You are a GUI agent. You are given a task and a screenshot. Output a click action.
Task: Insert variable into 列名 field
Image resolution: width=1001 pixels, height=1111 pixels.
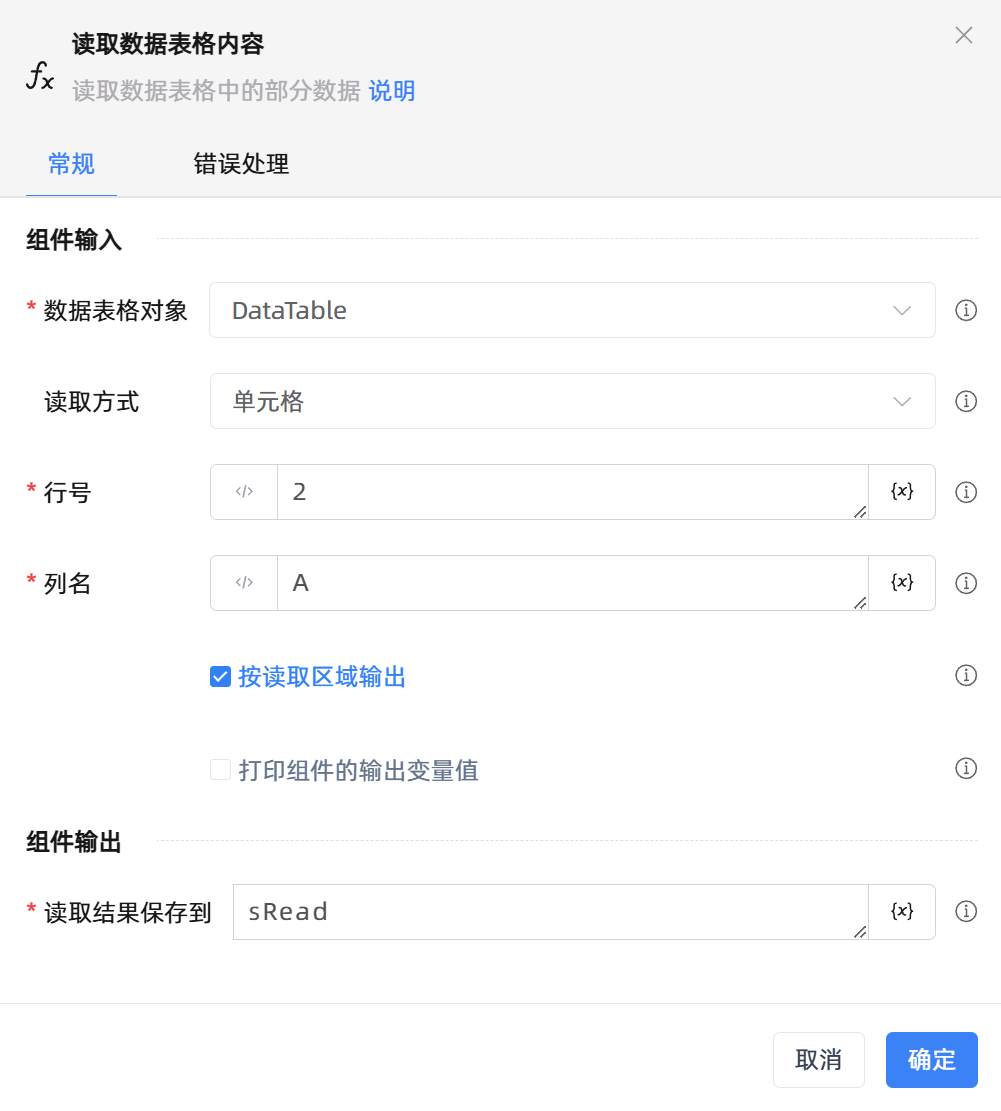pos(902,582)
